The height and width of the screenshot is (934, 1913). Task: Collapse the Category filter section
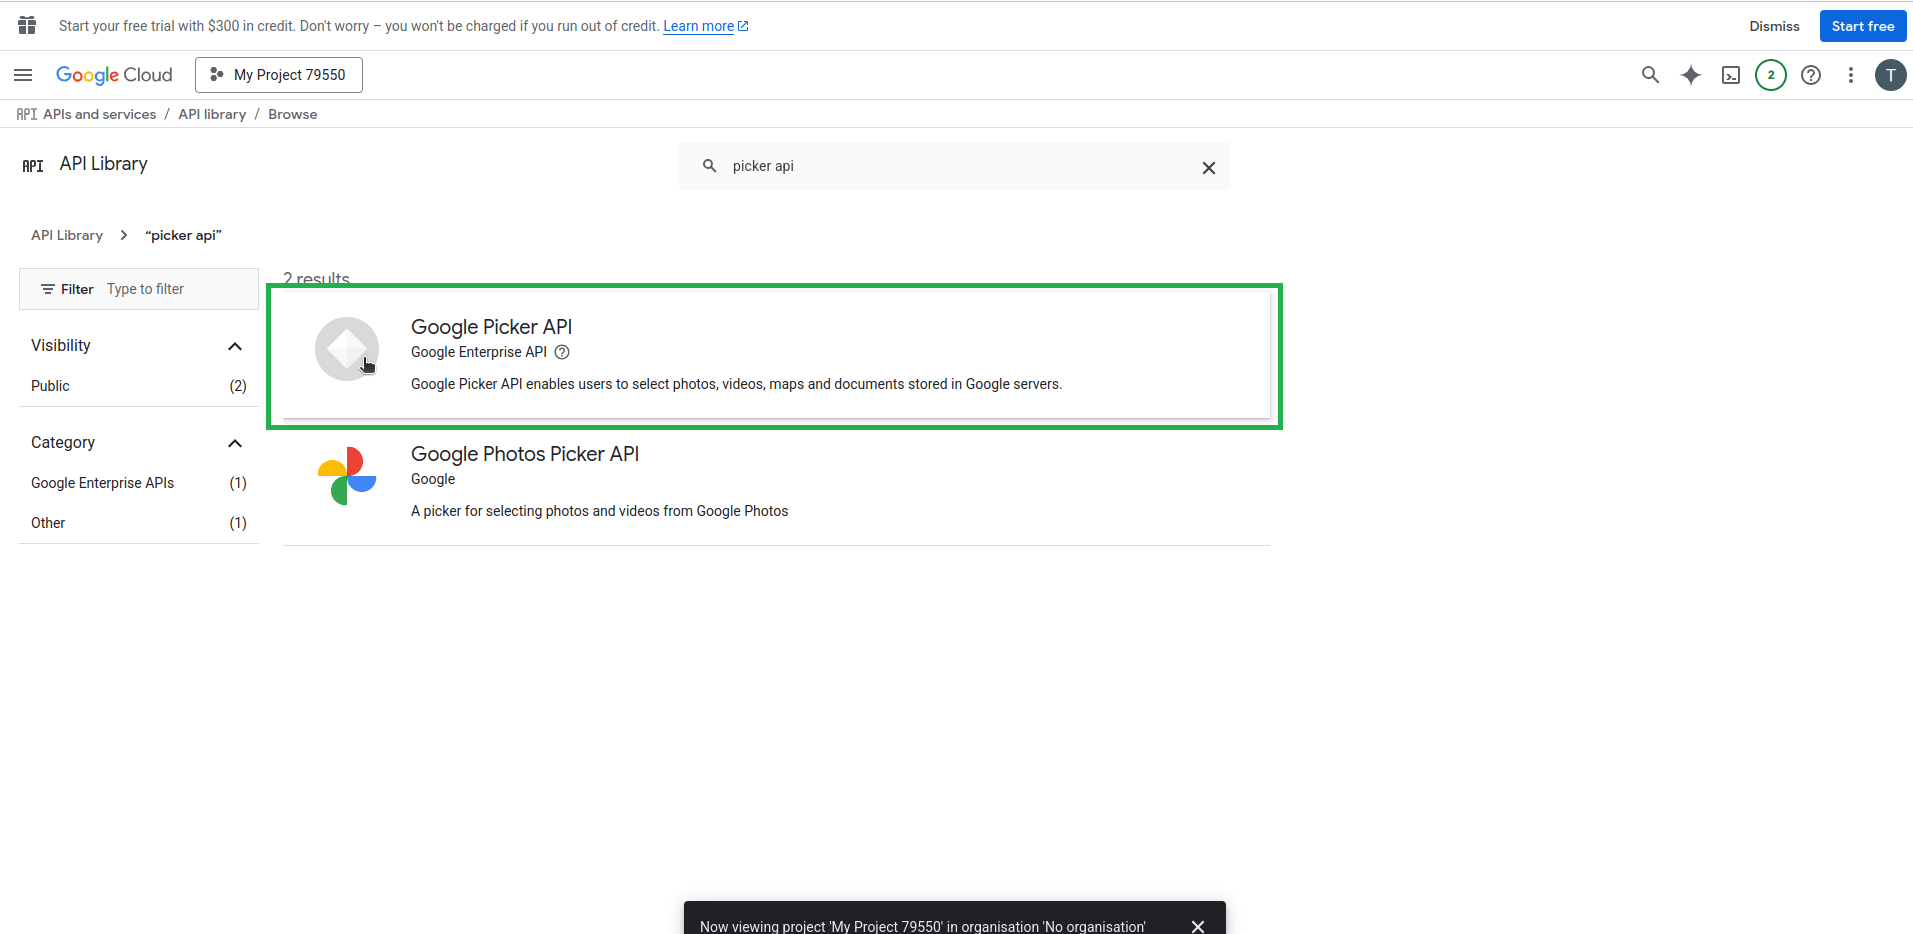tap(235, 443)
